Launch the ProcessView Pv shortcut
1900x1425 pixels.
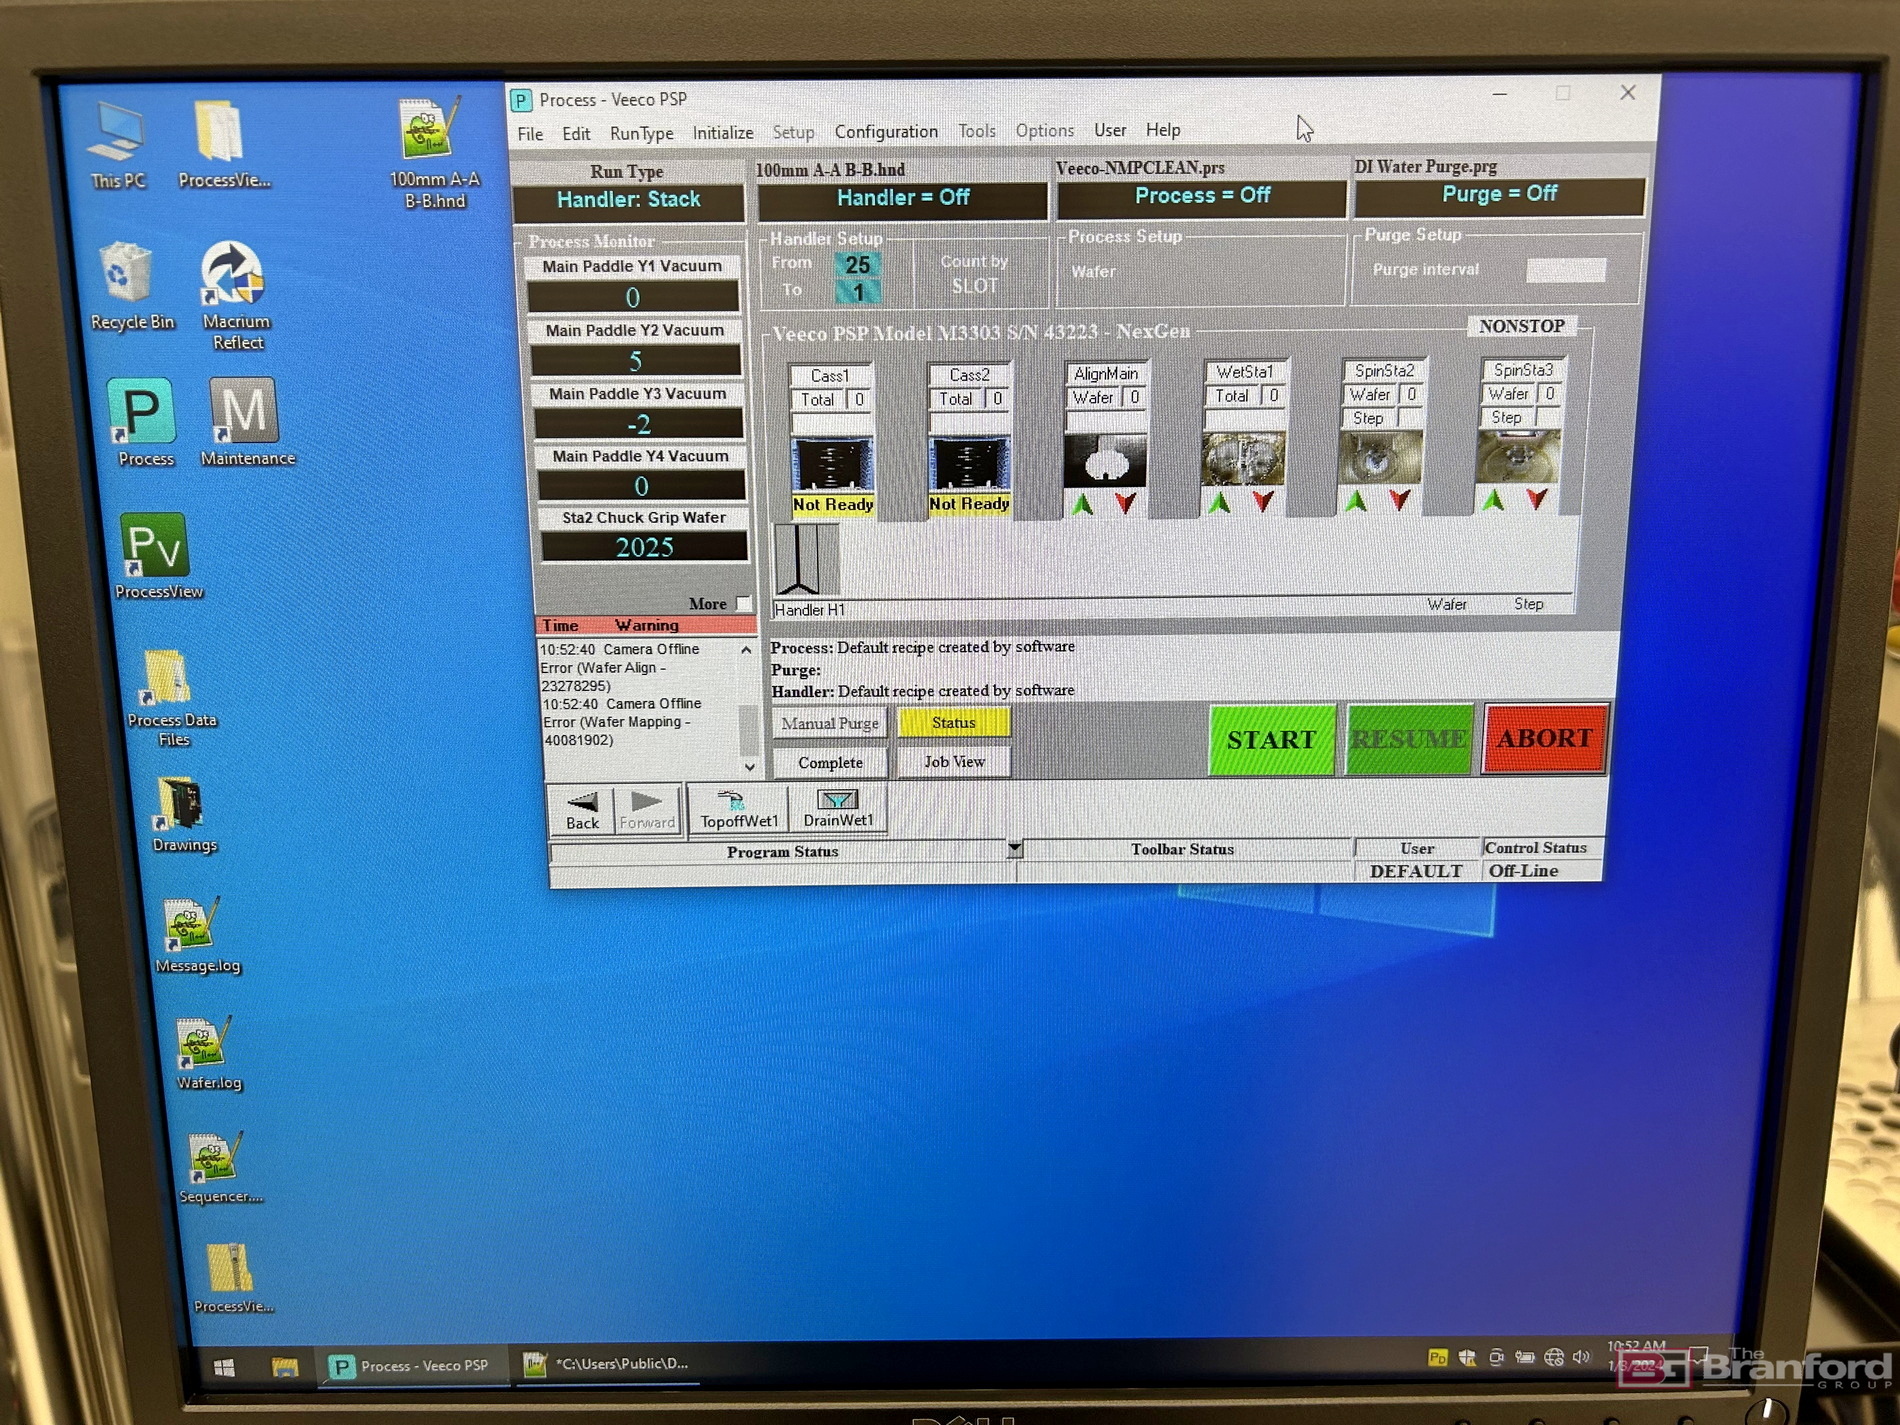coord(157,557)
